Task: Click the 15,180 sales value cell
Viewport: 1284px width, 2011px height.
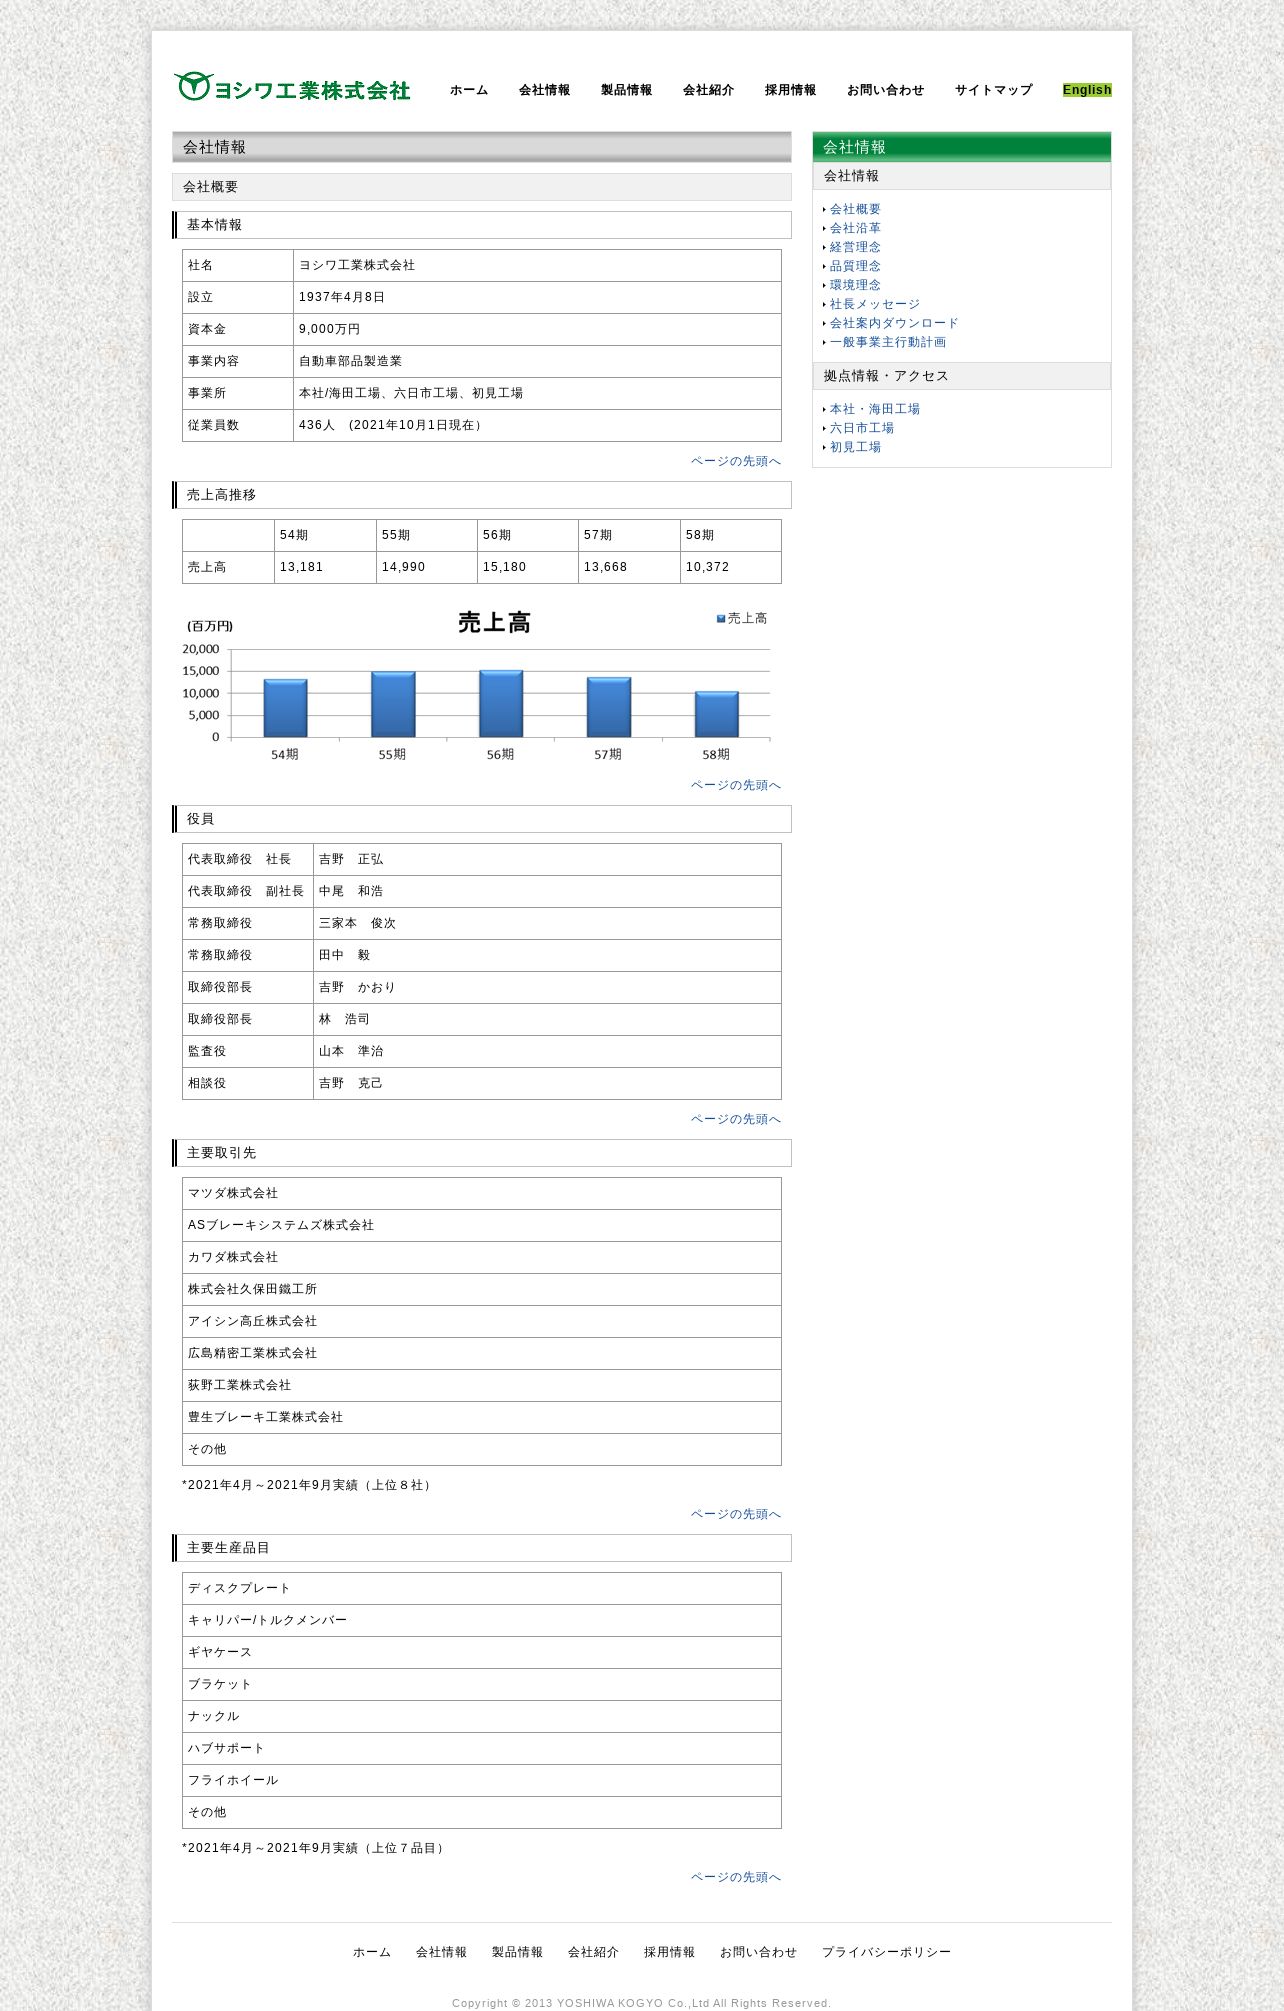Action: click(528, 567)
